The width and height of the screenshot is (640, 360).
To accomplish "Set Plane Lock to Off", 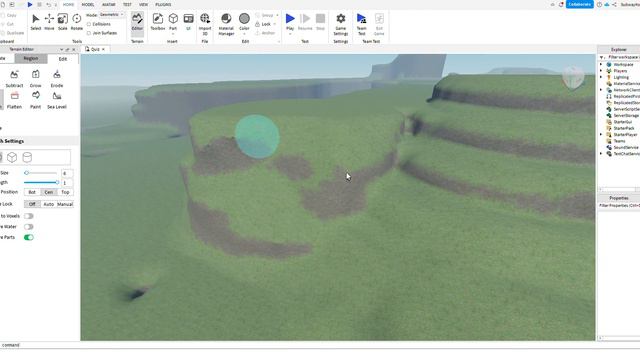I will [32, 204].
